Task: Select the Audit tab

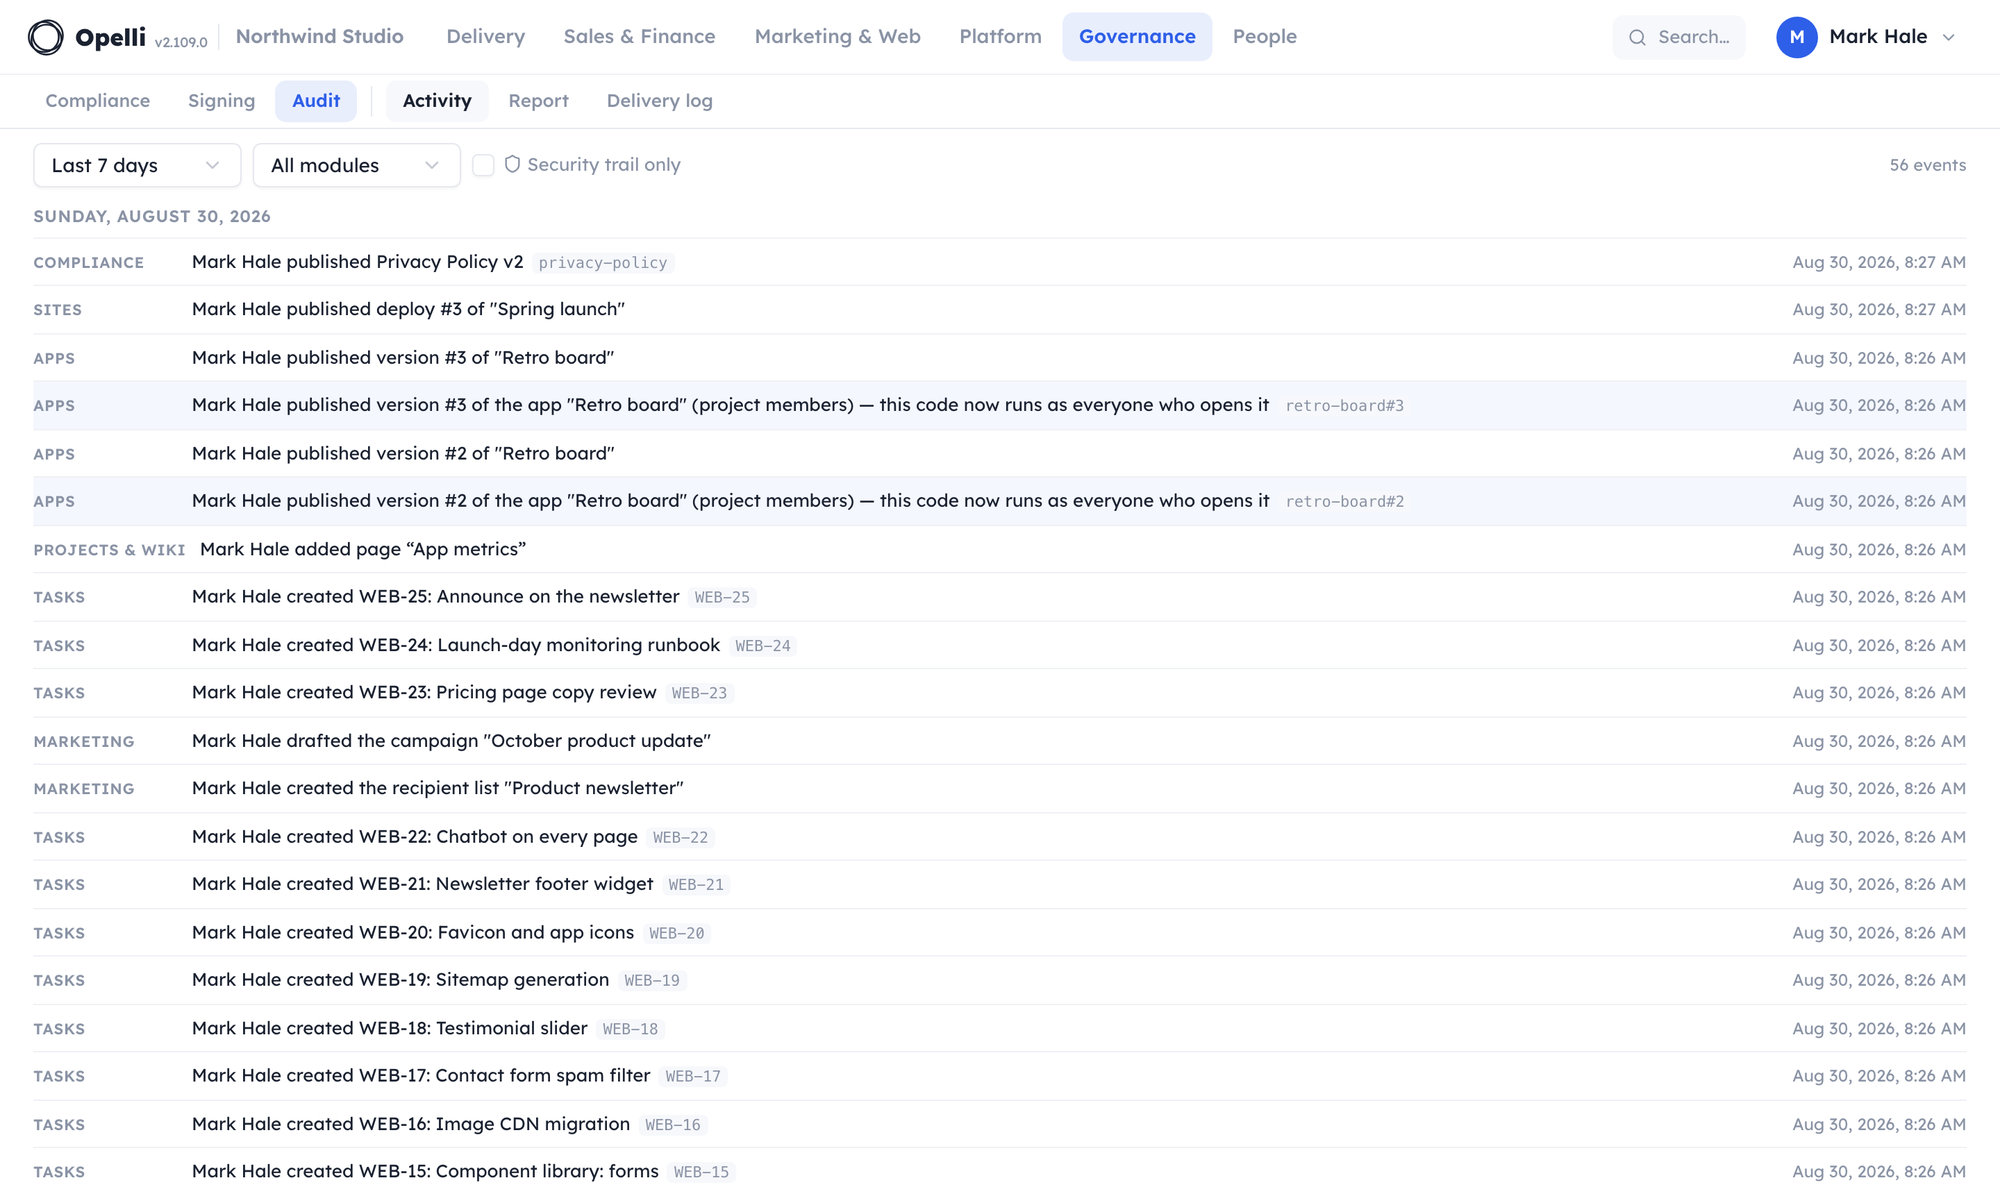Action: coord(316,101)
